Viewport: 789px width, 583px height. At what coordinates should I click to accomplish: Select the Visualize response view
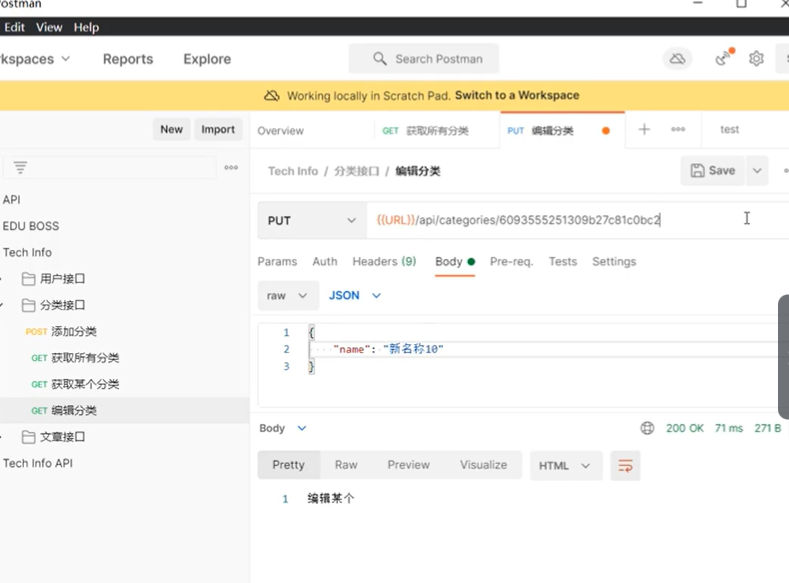tap(484, 465)
